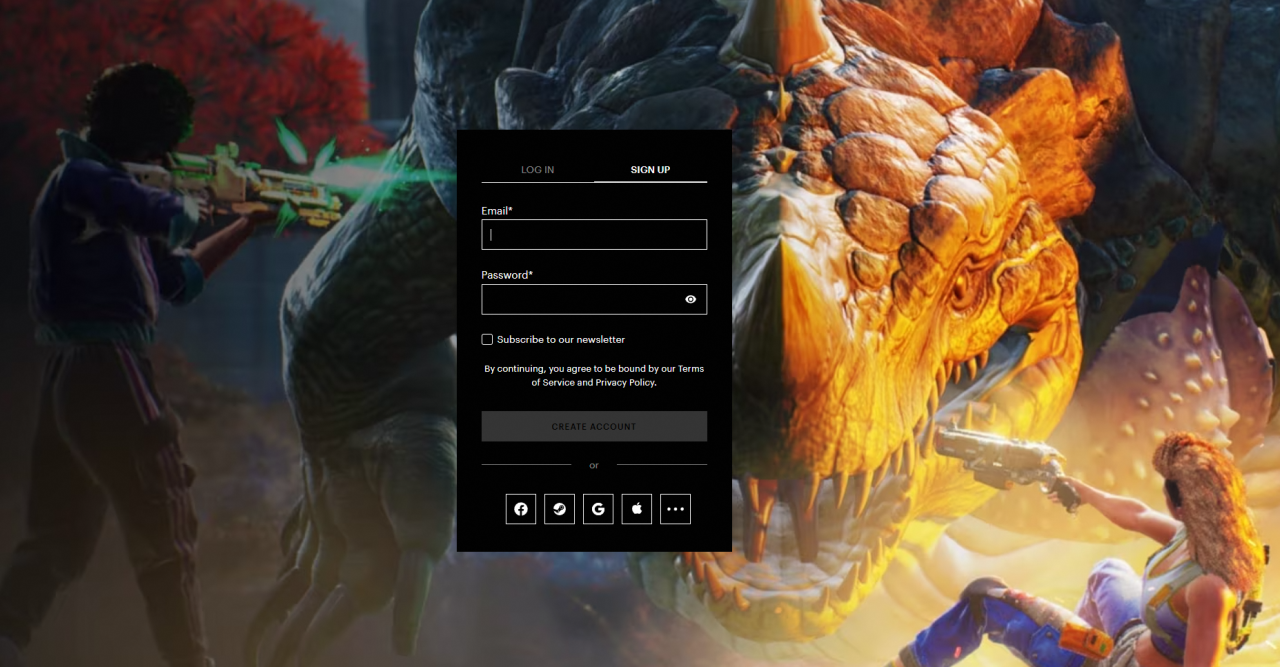Viewport: 1280px width, 667px height.
Task: Continue with the Google icon
Action: pyautogui.click(x=598, y=509)
